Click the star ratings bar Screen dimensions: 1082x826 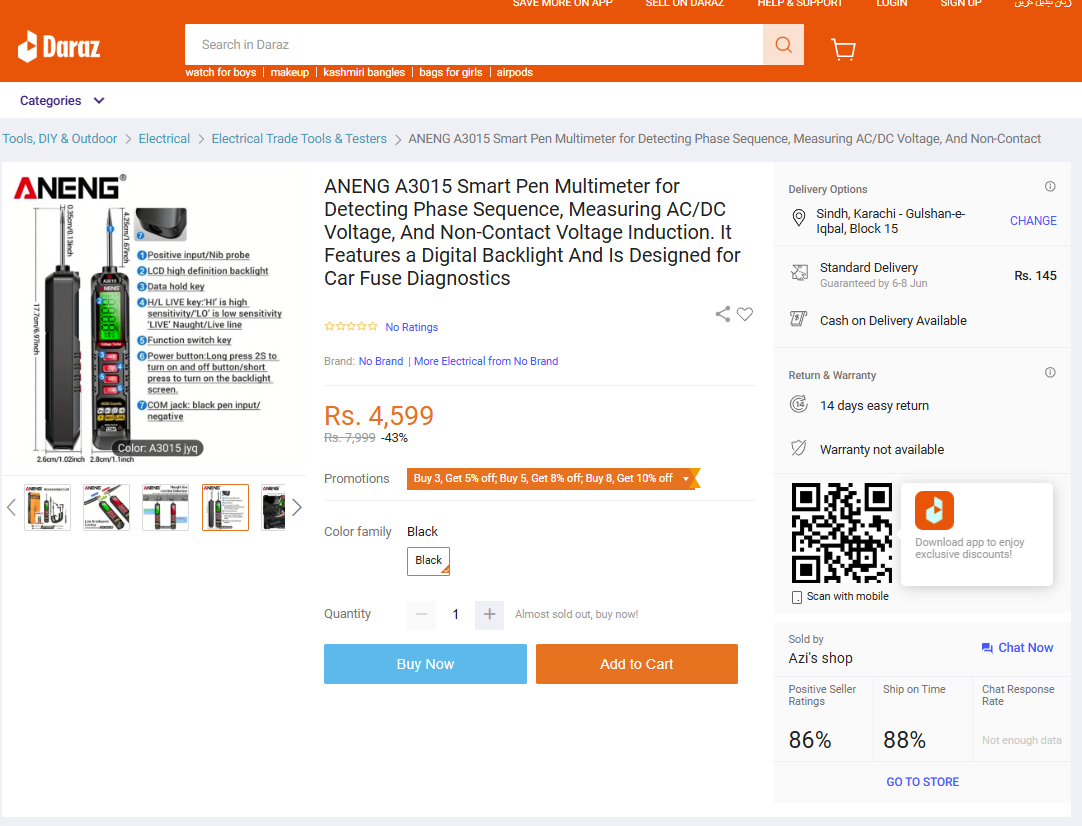coord(351,326)
